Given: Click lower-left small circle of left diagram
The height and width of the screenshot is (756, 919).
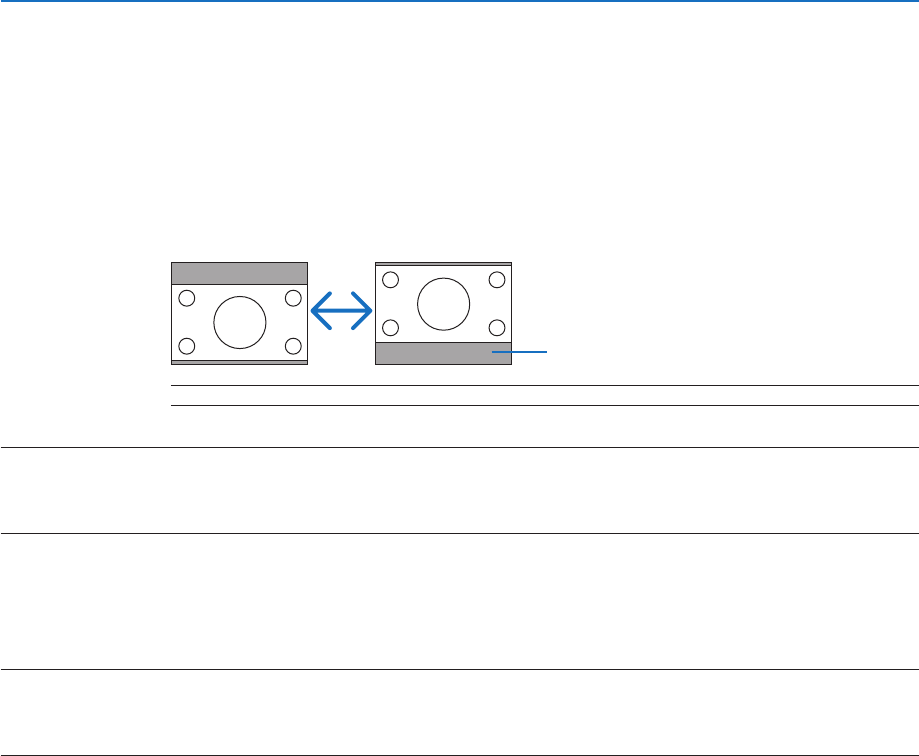Looking at the screenshot, I should click(186, 346).
